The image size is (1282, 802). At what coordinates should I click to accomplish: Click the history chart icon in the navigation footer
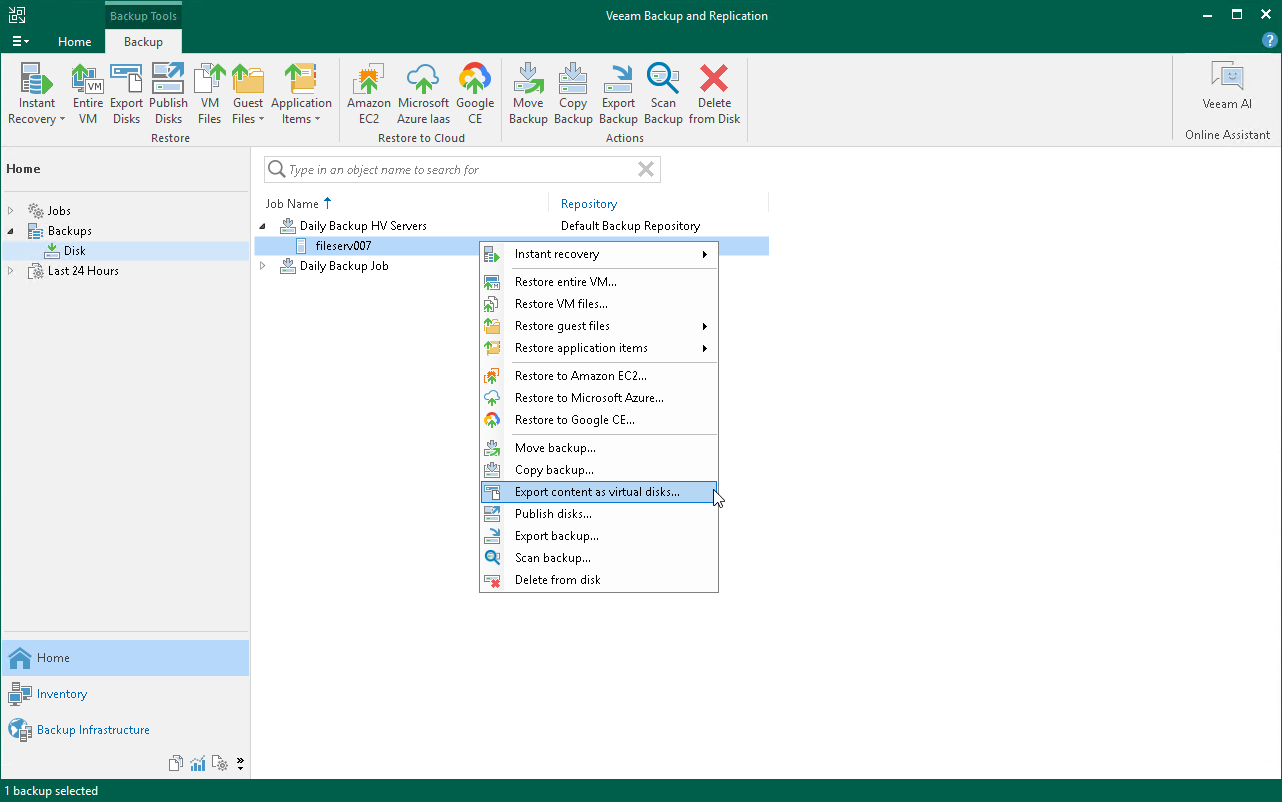pyautogui.click(x=198, y=764)
